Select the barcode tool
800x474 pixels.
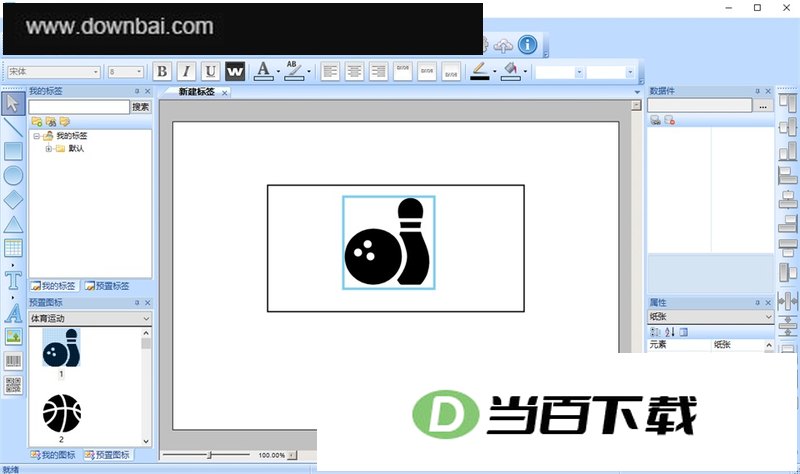[13, 361]
